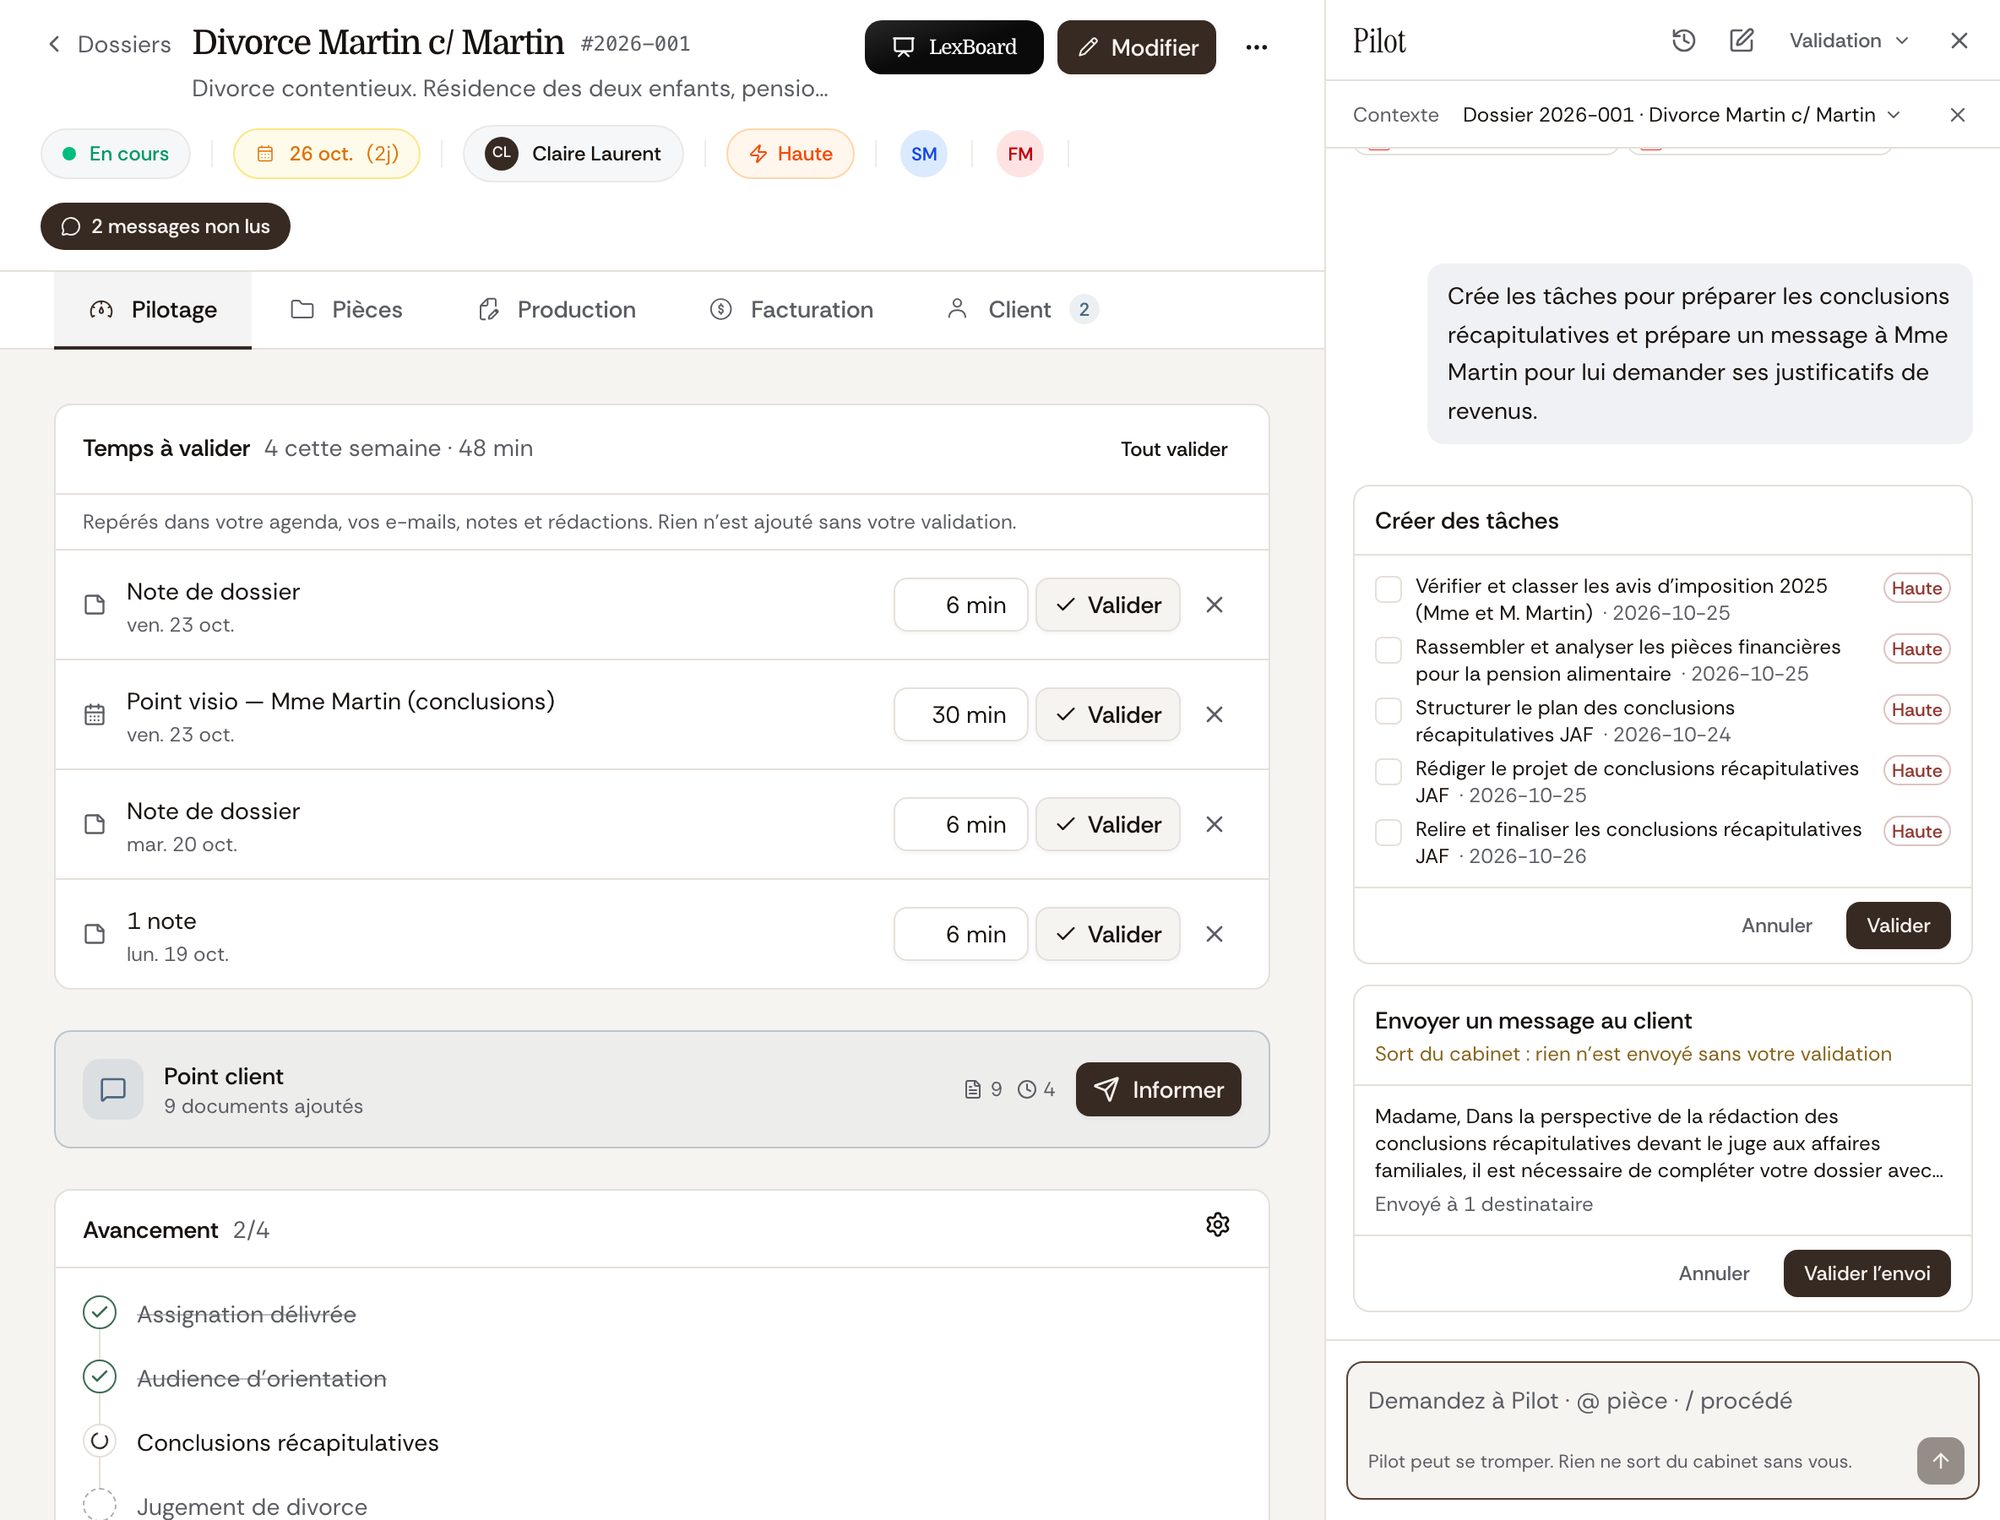The width and height of the screenshot is (2000, 1520).
Task: Mark Conclusions récapitulatives step status circle
Action: 99,1441
